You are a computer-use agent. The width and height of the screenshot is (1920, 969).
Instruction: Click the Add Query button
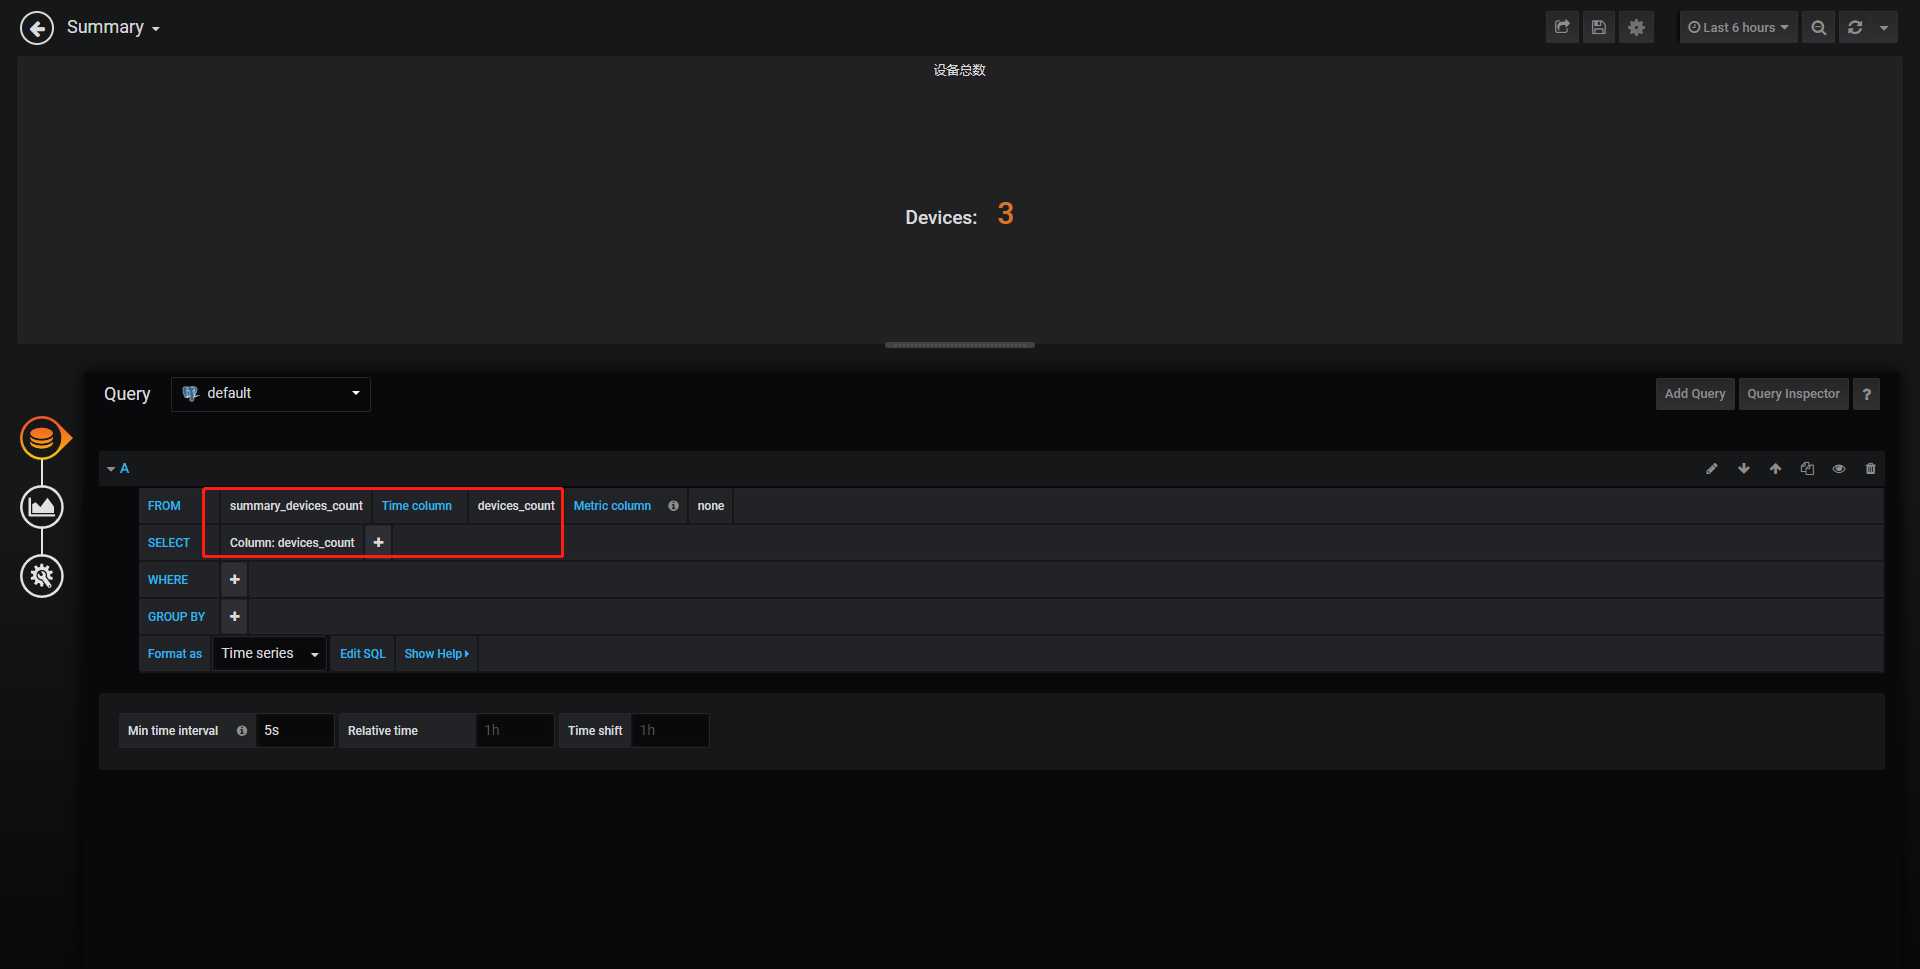coord(1695,394)
